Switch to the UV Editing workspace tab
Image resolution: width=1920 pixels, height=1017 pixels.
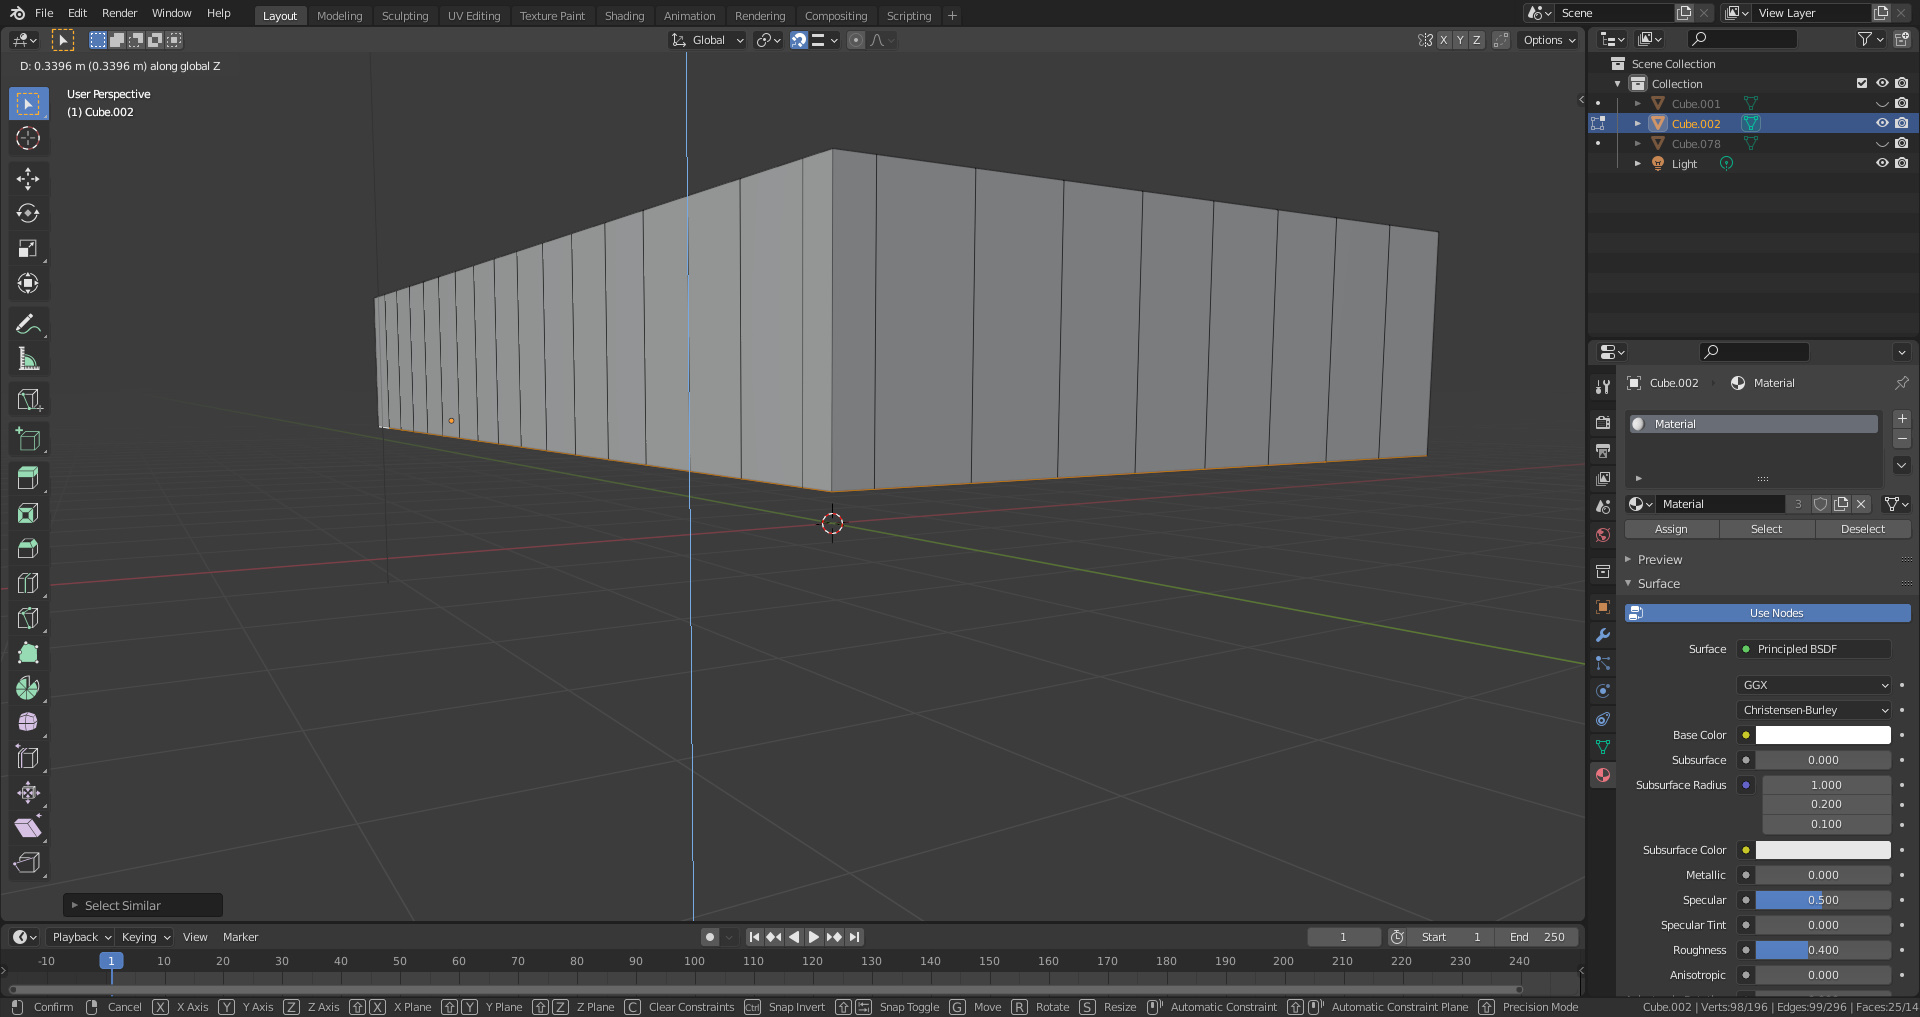coord(473,16)
